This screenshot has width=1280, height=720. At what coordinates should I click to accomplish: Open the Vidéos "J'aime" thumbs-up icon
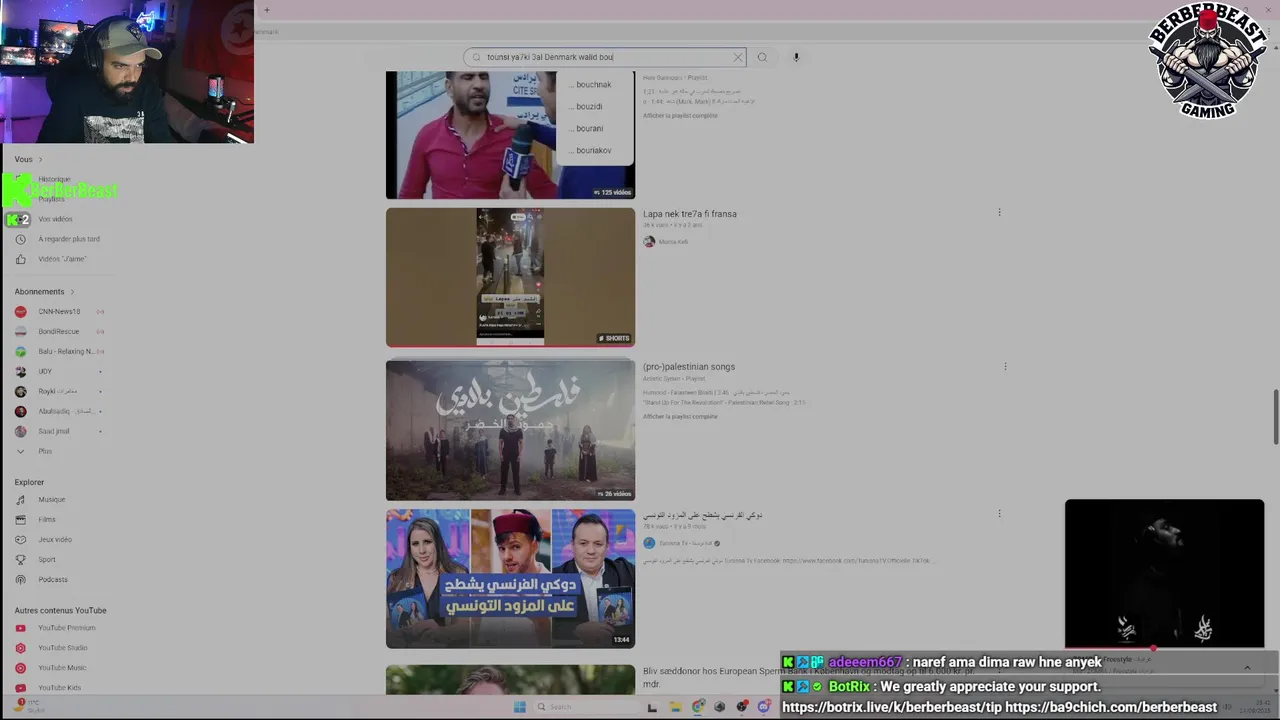(20, 259)
